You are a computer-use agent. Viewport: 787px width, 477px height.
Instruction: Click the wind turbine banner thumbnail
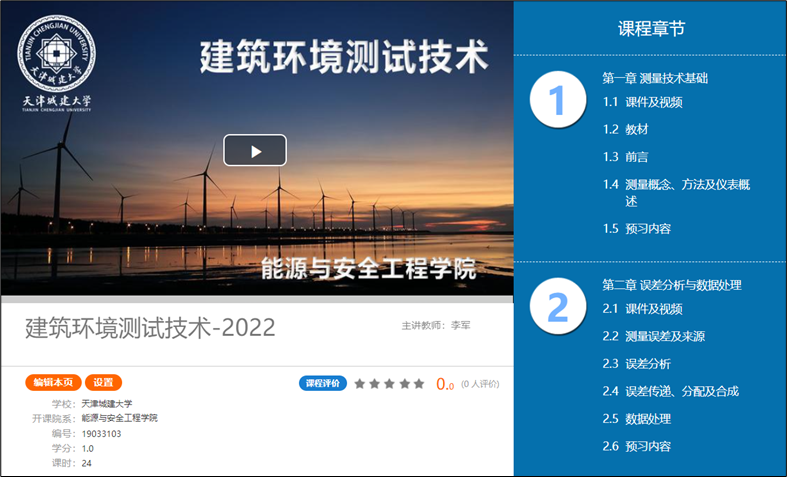[x=257, y=148]
